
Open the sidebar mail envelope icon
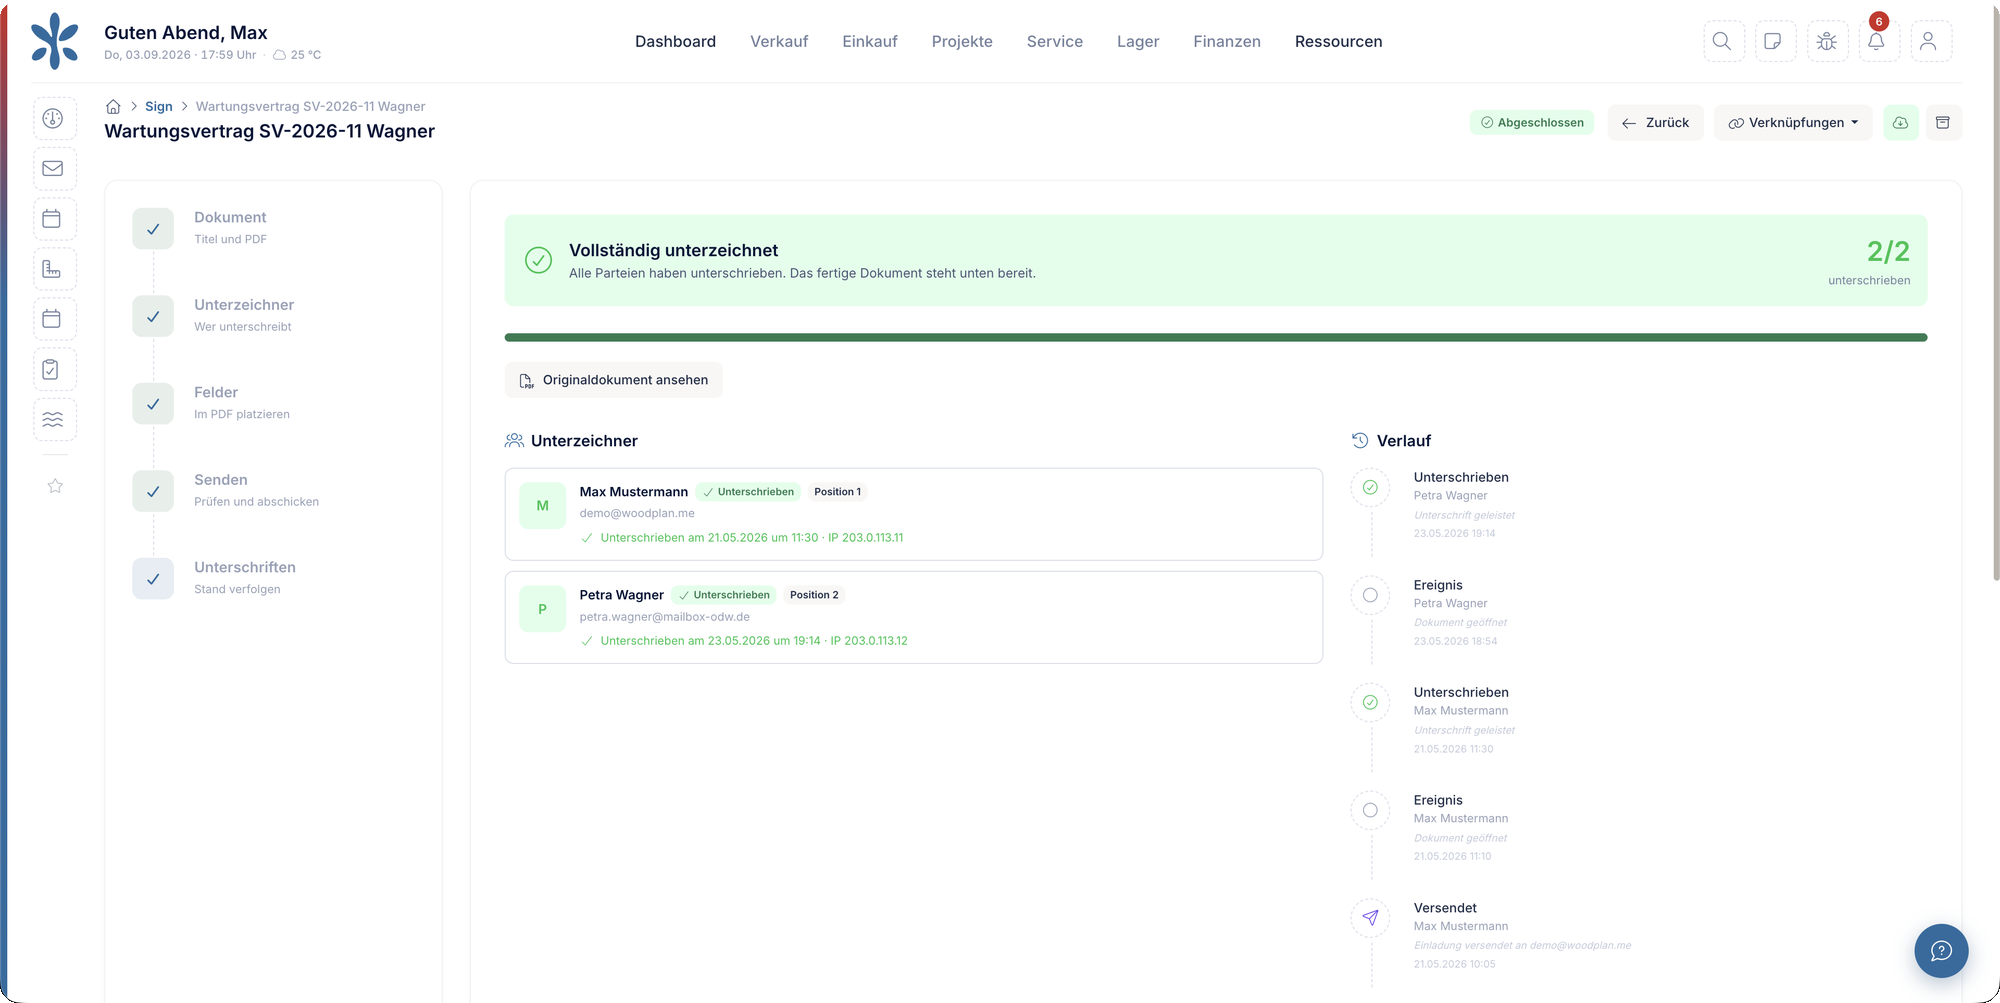click(x=53, y=168)
